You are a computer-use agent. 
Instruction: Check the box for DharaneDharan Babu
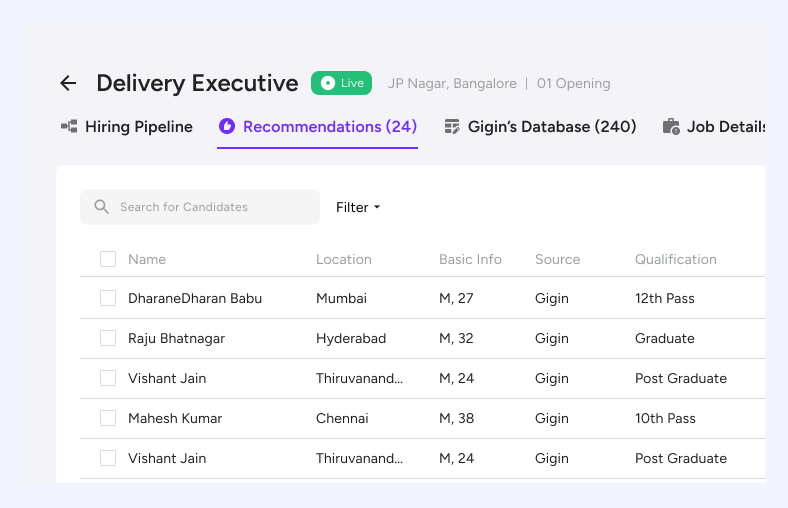pyautogui.click(x=108, y=298)
